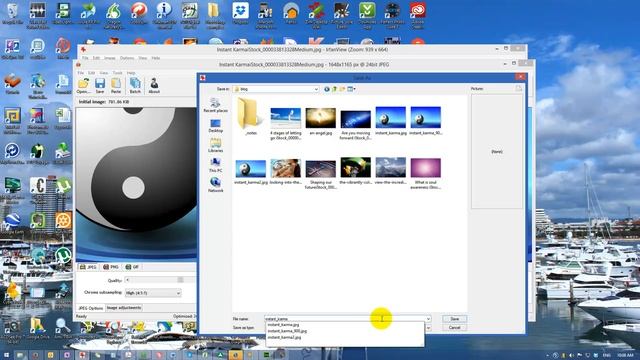Select the instant_karma_90... thumbnail in file list
The image size is (640, 360).
tap(426, 121)
